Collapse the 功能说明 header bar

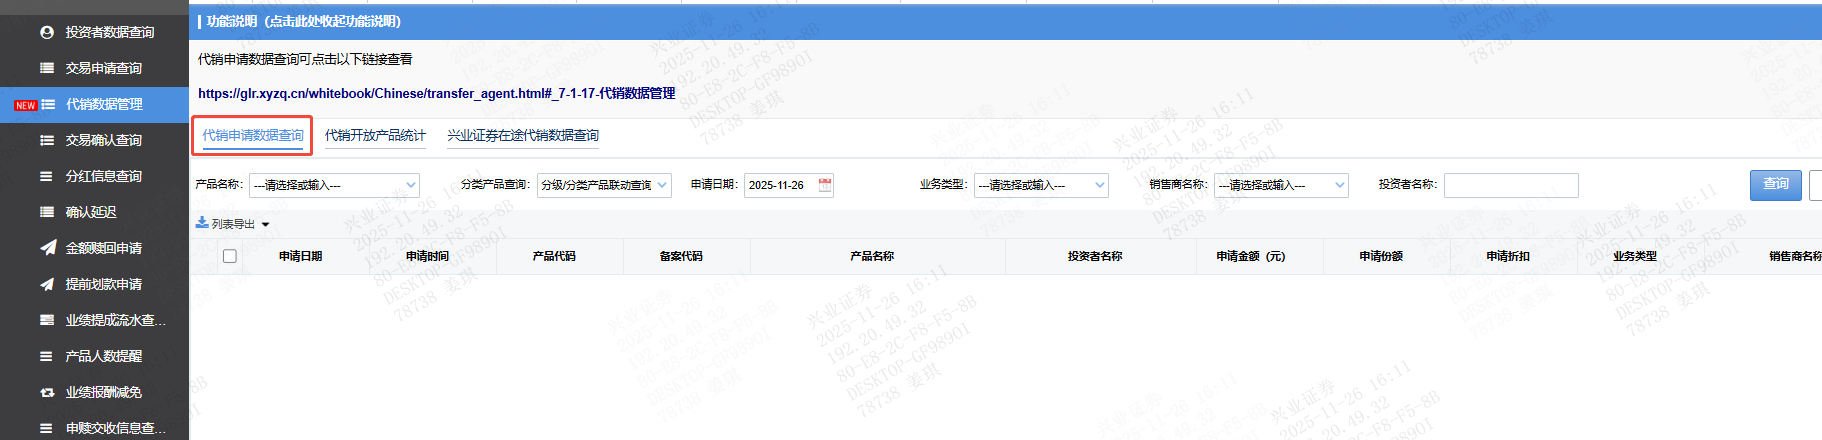tap(1005, 21)
